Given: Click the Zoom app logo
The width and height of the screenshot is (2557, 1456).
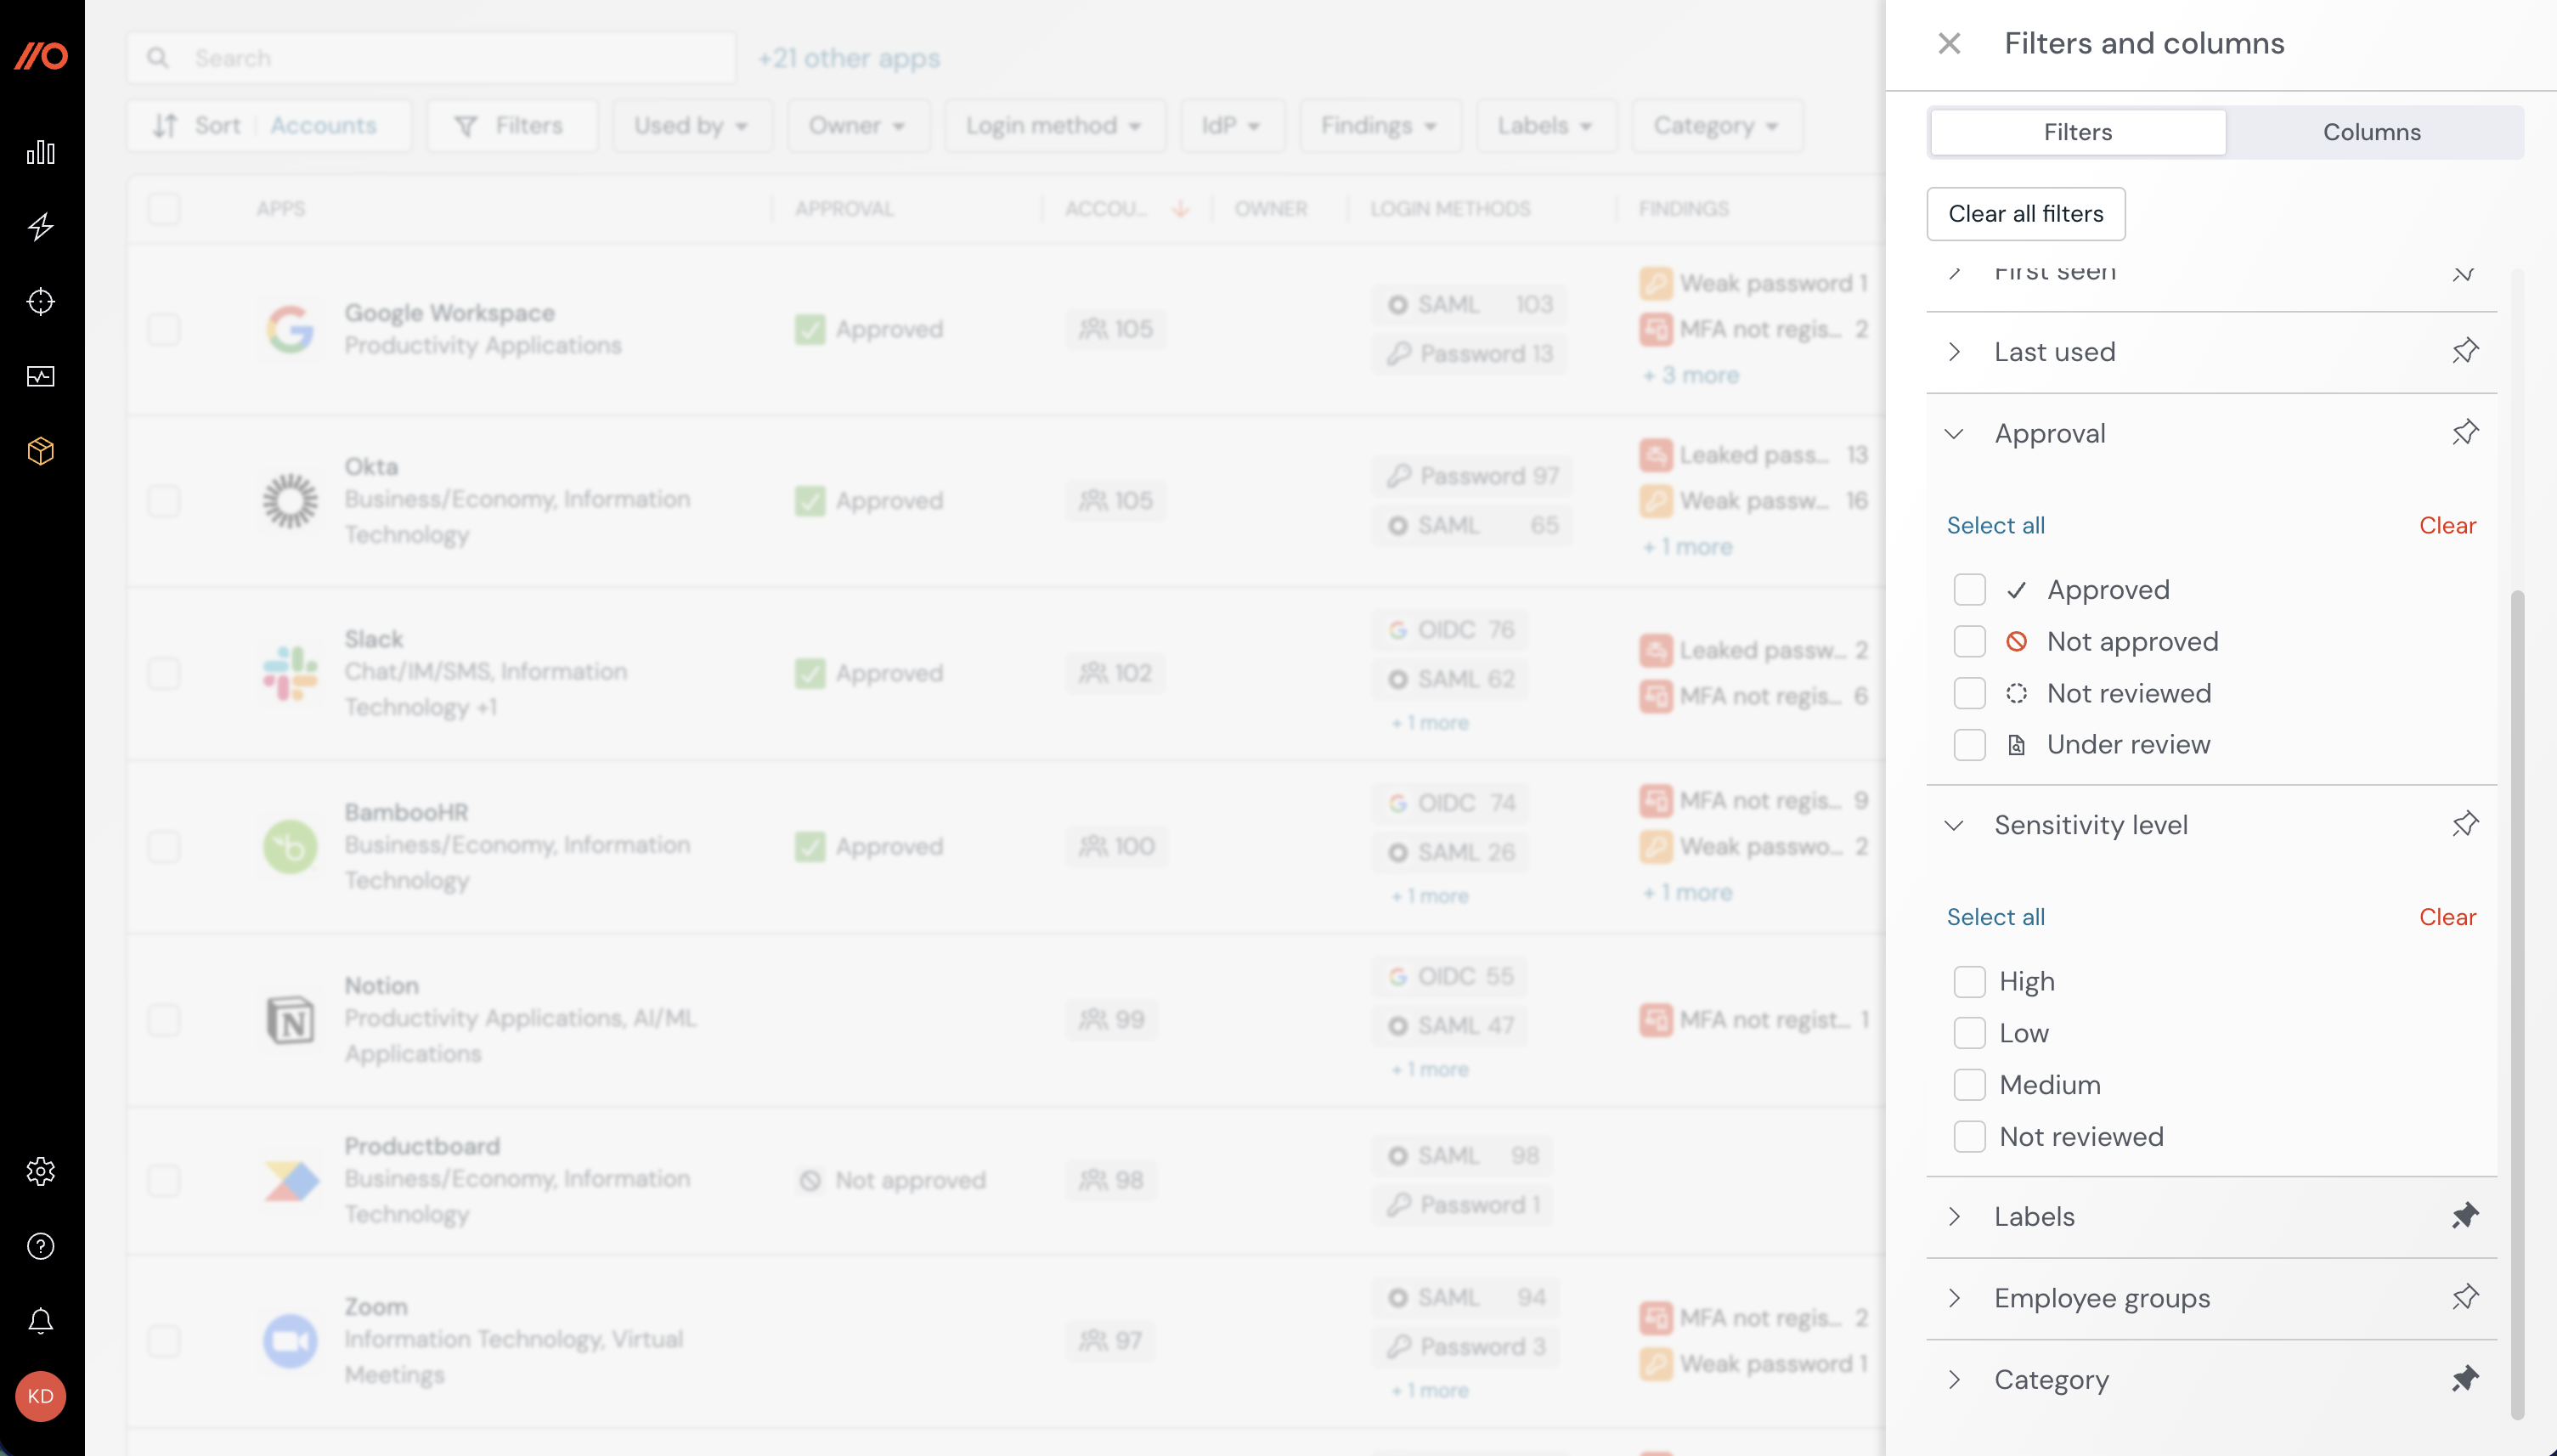Looking at the screenshot, I should pyautogui.click(x=290, y=1341).
